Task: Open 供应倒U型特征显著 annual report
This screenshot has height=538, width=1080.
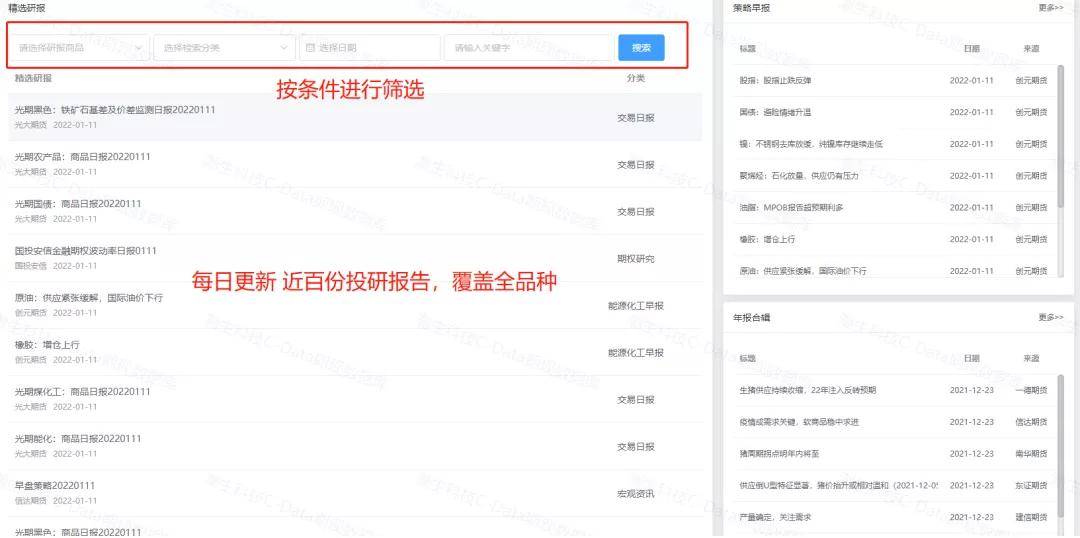Action: pyautogui.click(x=838, y=485)
